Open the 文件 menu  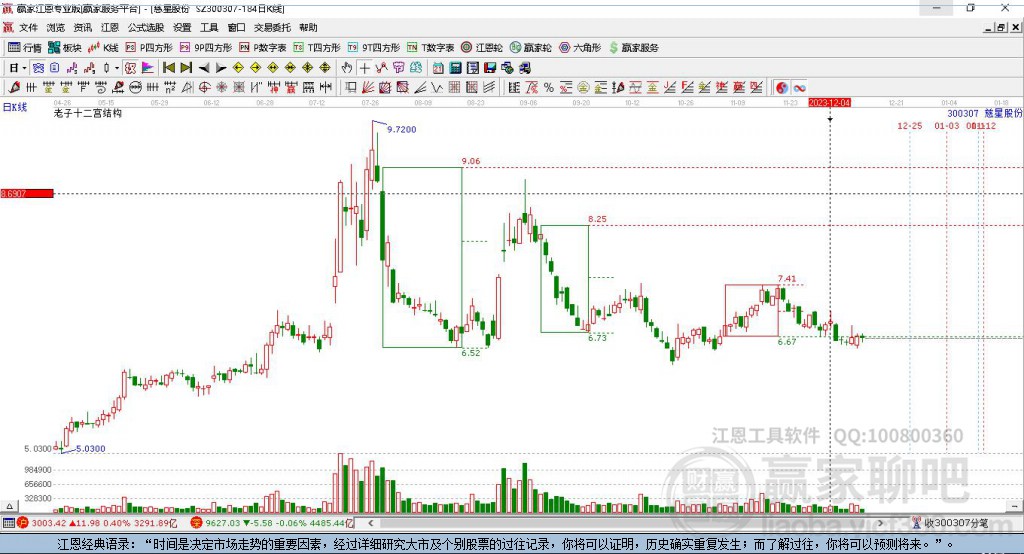point(28,27)
